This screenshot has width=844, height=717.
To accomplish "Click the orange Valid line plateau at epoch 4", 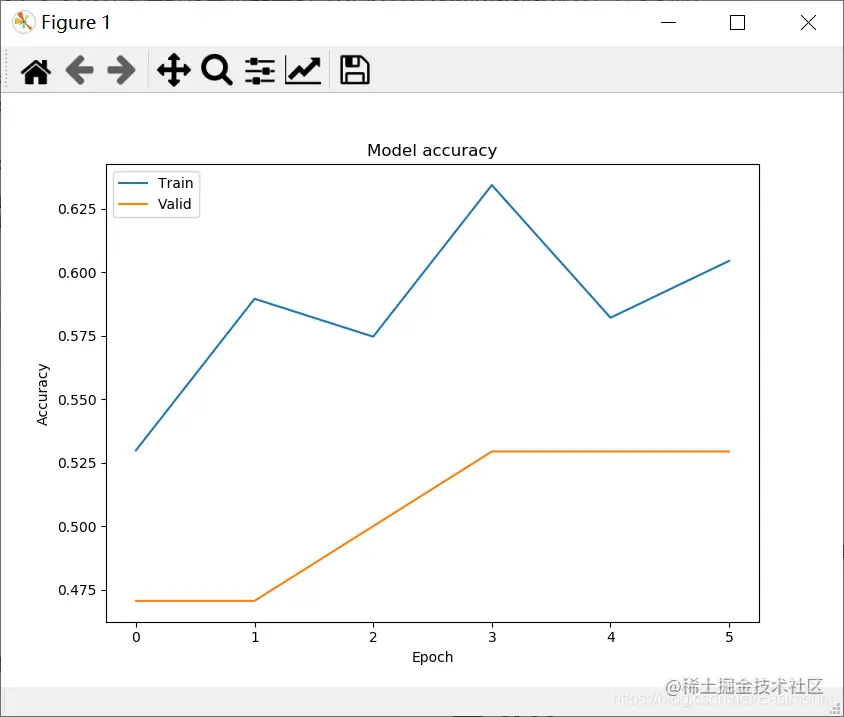I will (x=611, y=451).
